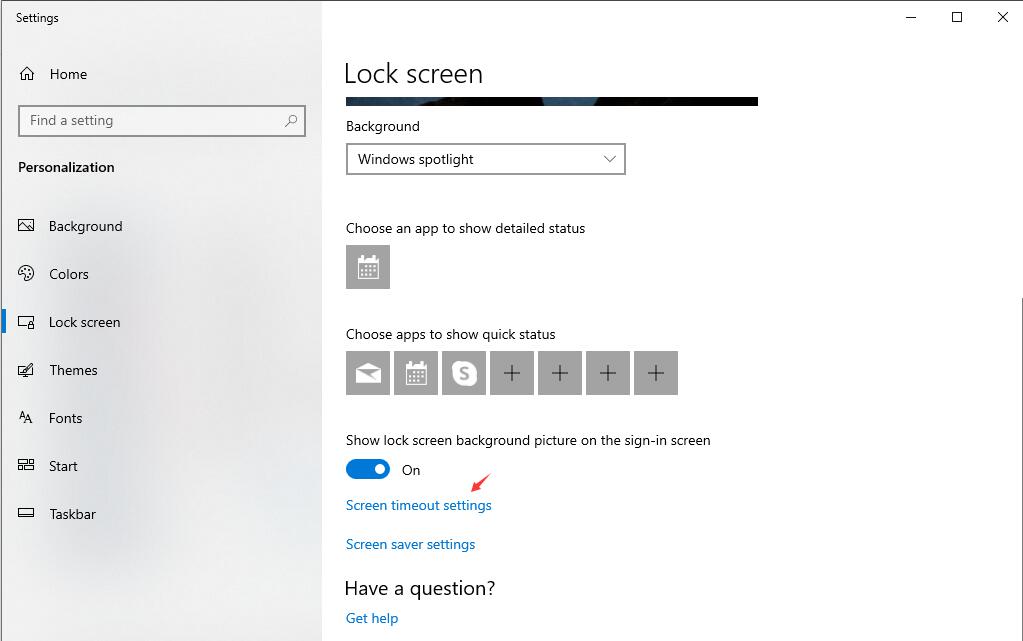The height and width of the screenshot is (641, 1023).
Task: Click the Mail quick status icon
Action: tap(368, 372)
